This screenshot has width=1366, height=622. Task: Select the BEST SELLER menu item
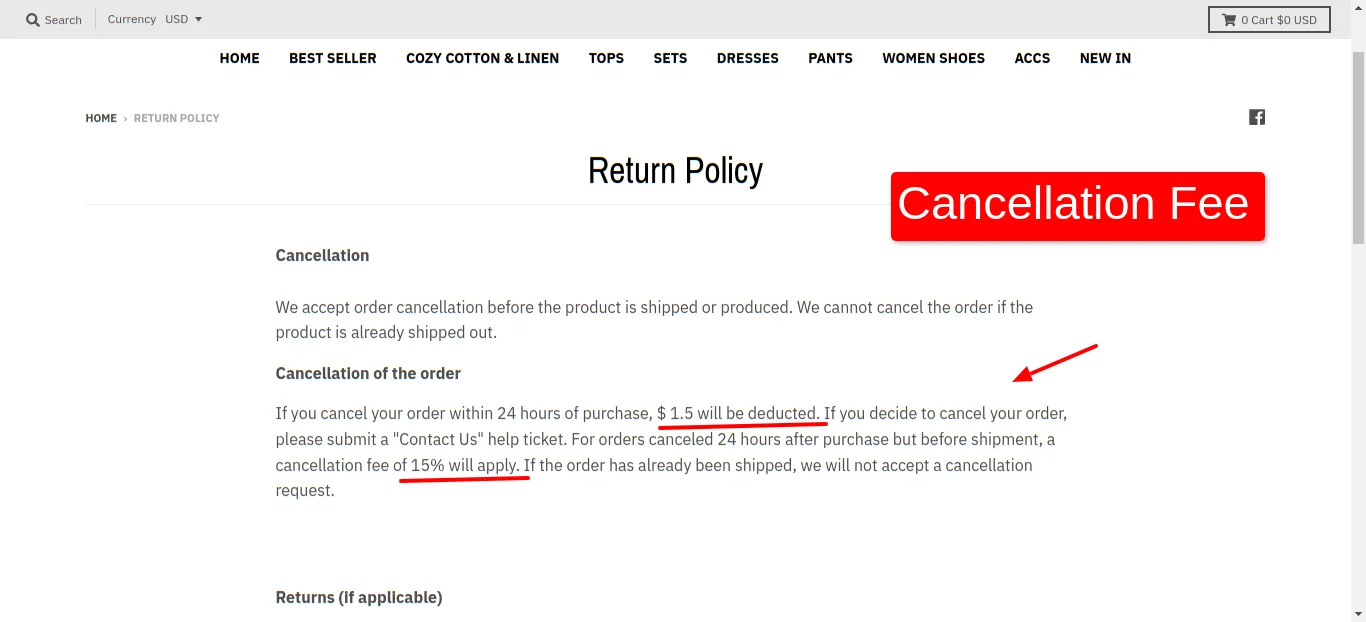pos(332,58)
